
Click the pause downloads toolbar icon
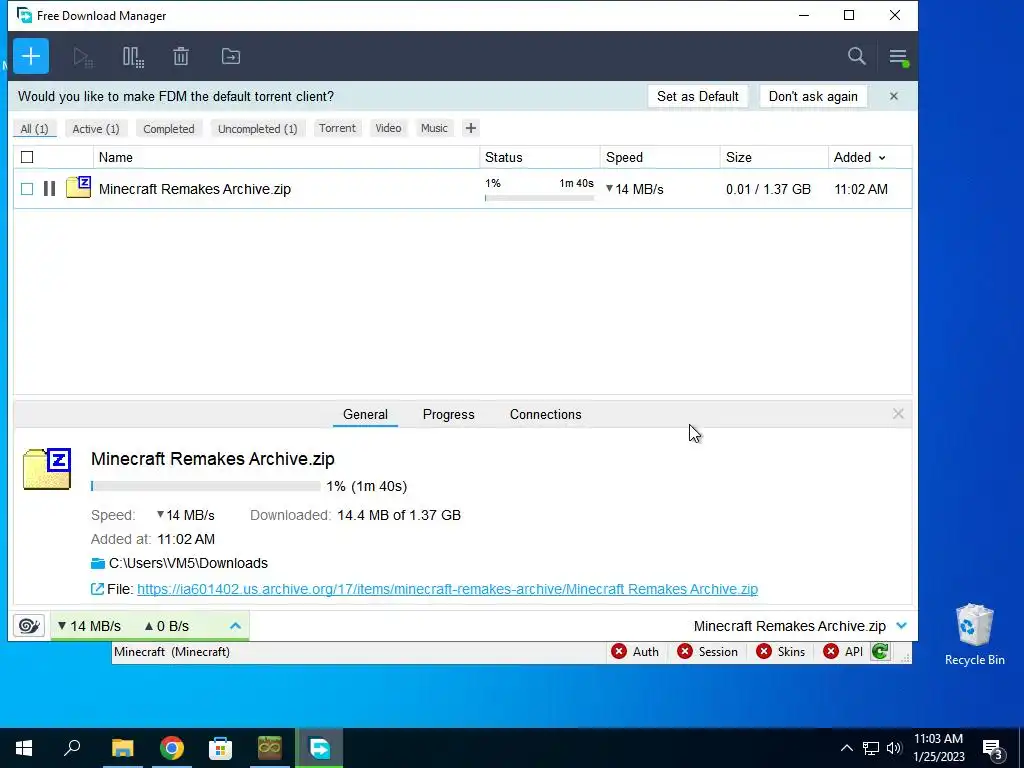[133, 57]
